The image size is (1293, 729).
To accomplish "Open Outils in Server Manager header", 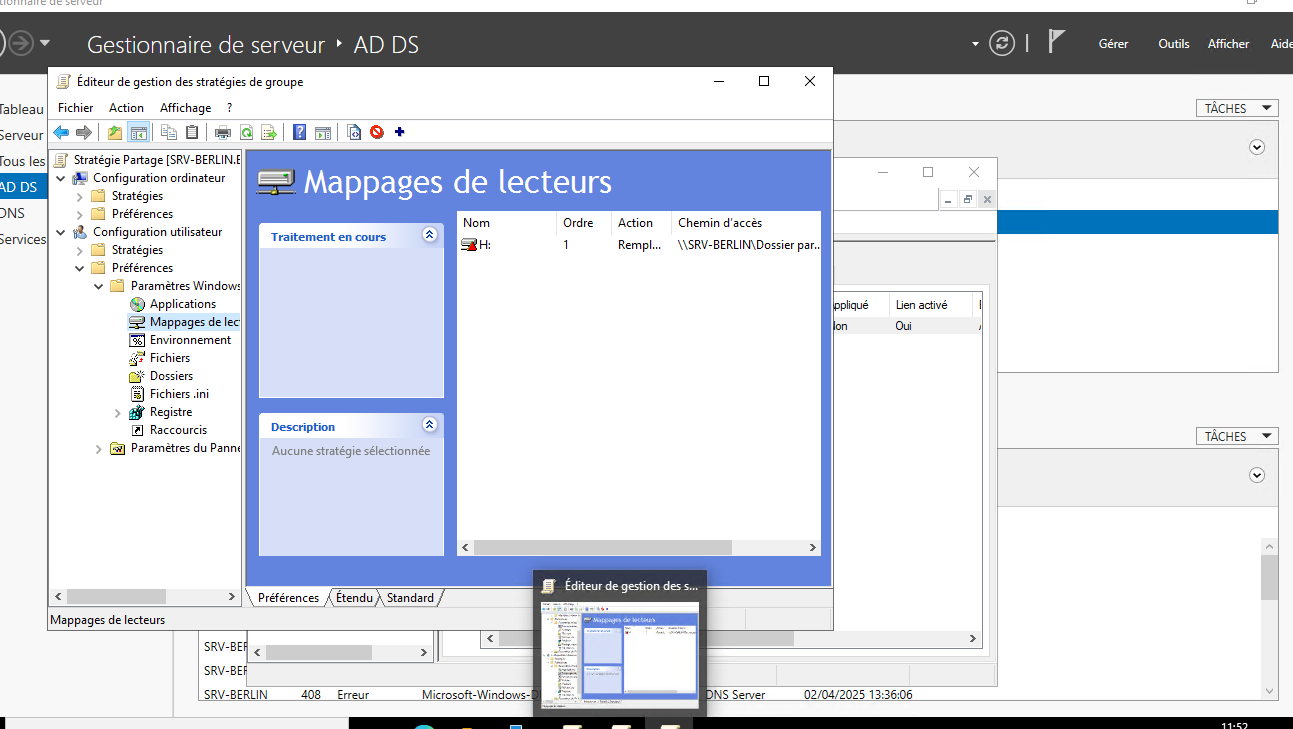I will (x=1173, y=44).
